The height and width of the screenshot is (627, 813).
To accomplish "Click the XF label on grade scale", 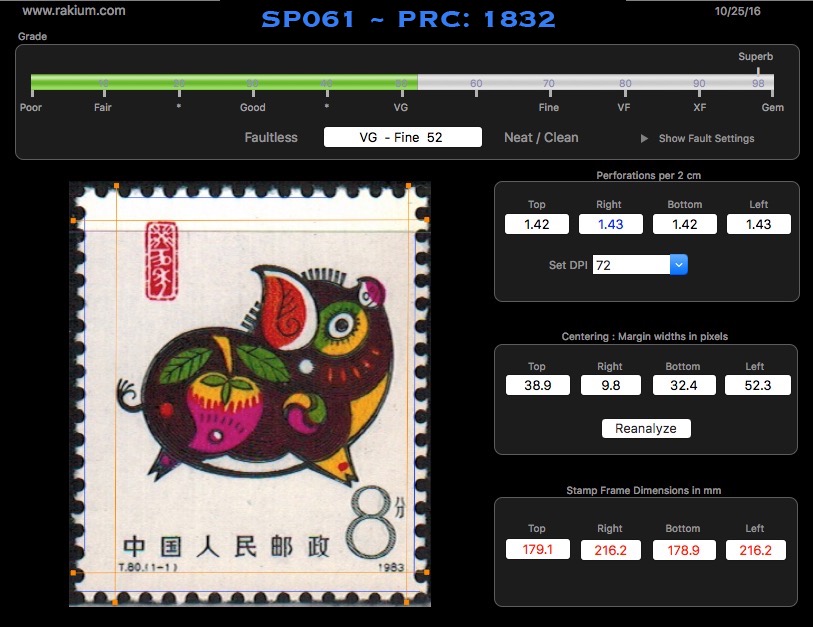I will (699, 107).
